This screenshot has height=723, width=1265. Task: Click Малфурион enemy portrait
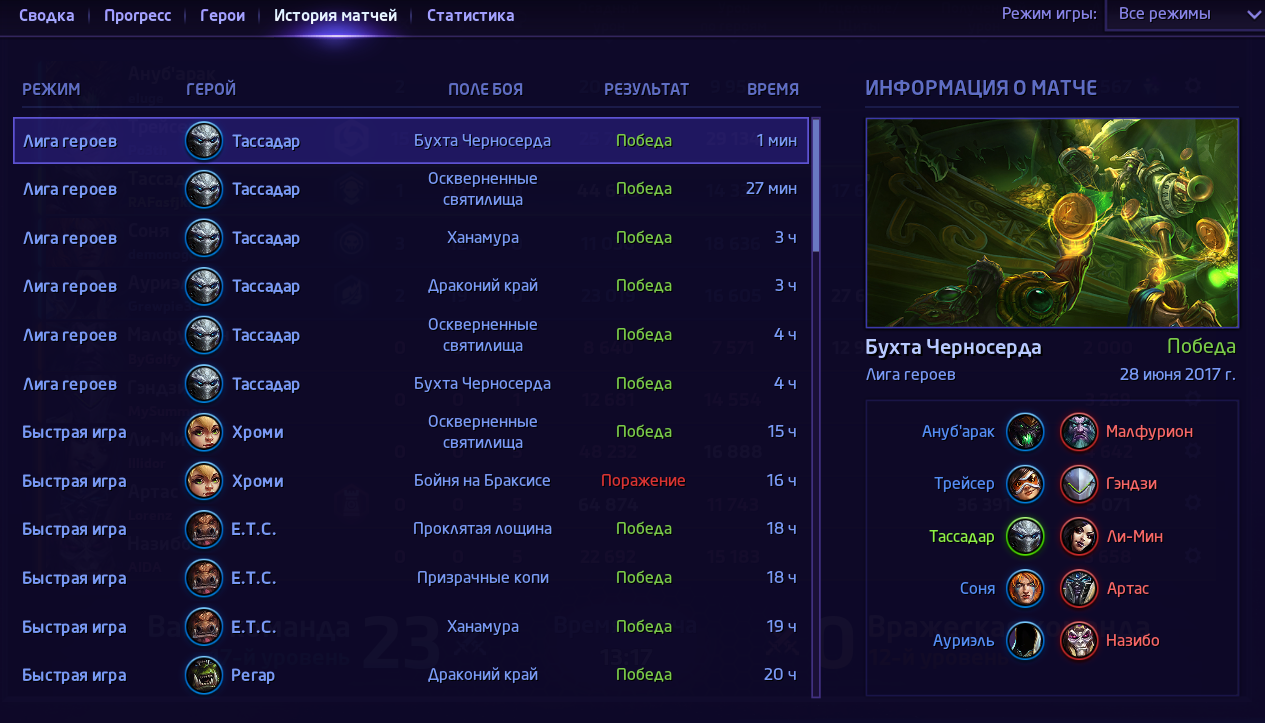[1079, 432]
